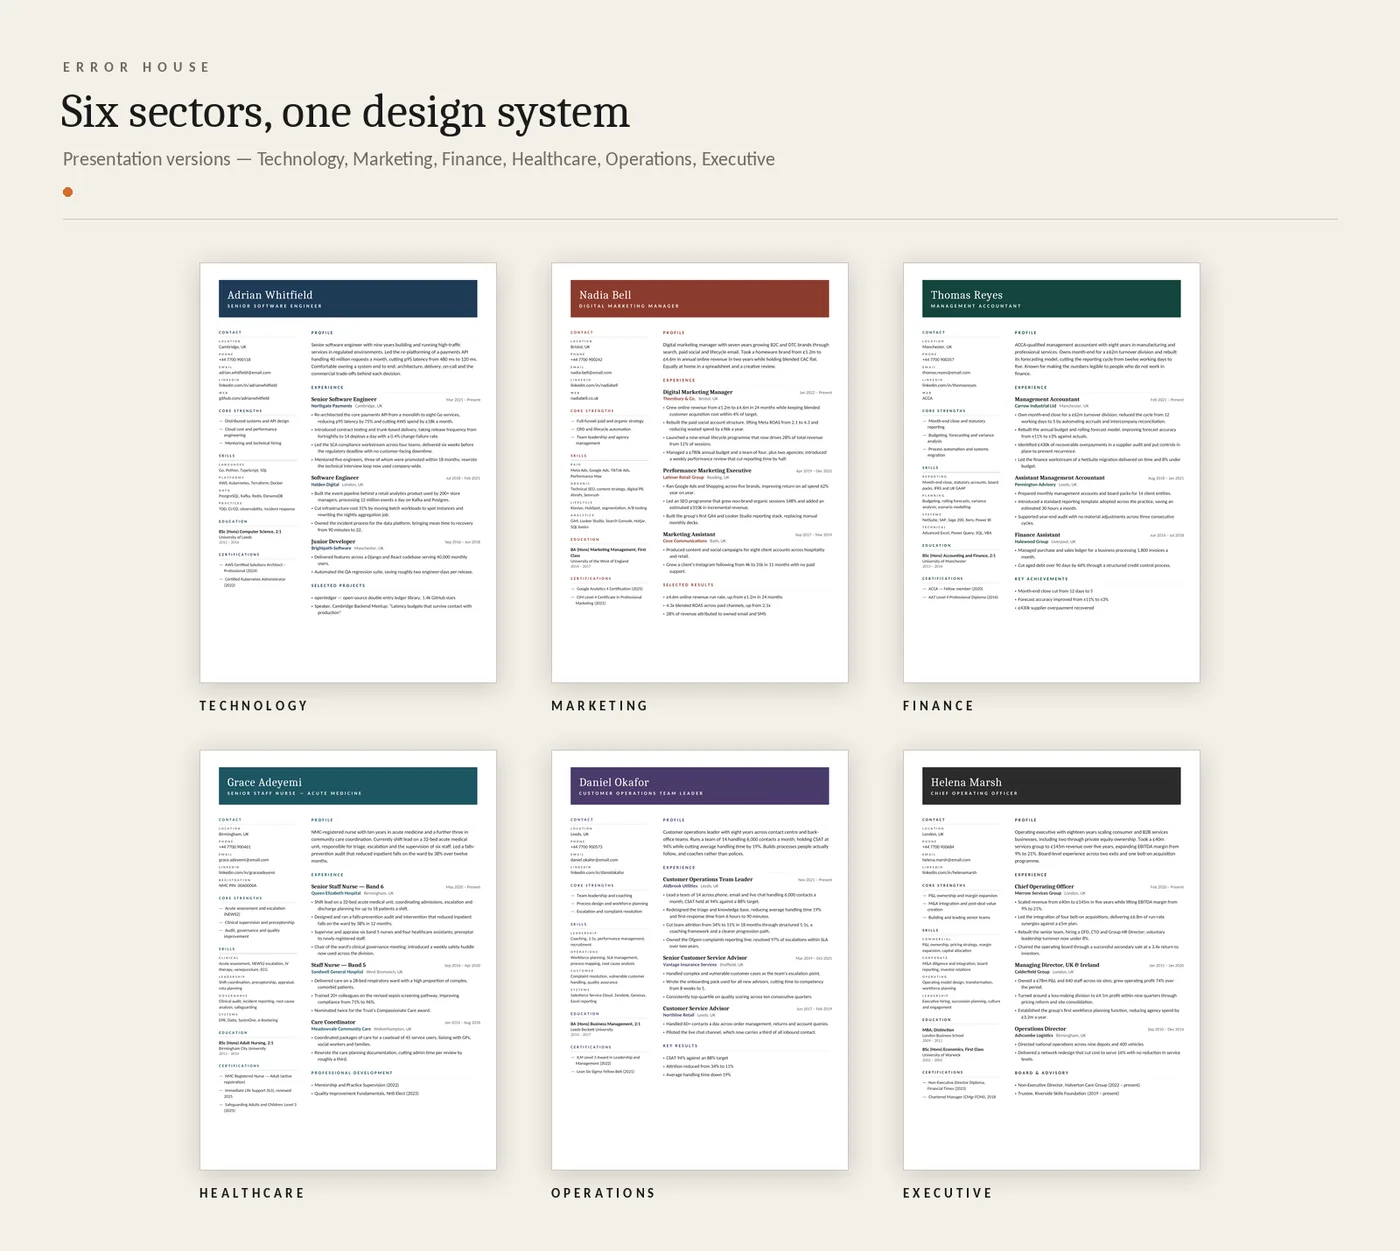Click 'Managing Director, UK & Ireland' in Helena's résumé
The width and height of the screenshot is (1400, 1251).
point(1057,965)
